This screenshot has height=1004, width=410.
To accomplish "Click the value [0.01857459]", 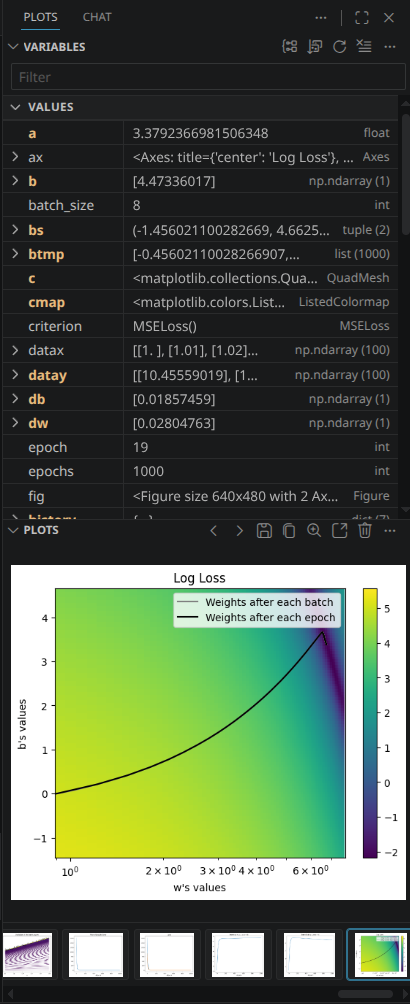I will (x=174, y=399).
